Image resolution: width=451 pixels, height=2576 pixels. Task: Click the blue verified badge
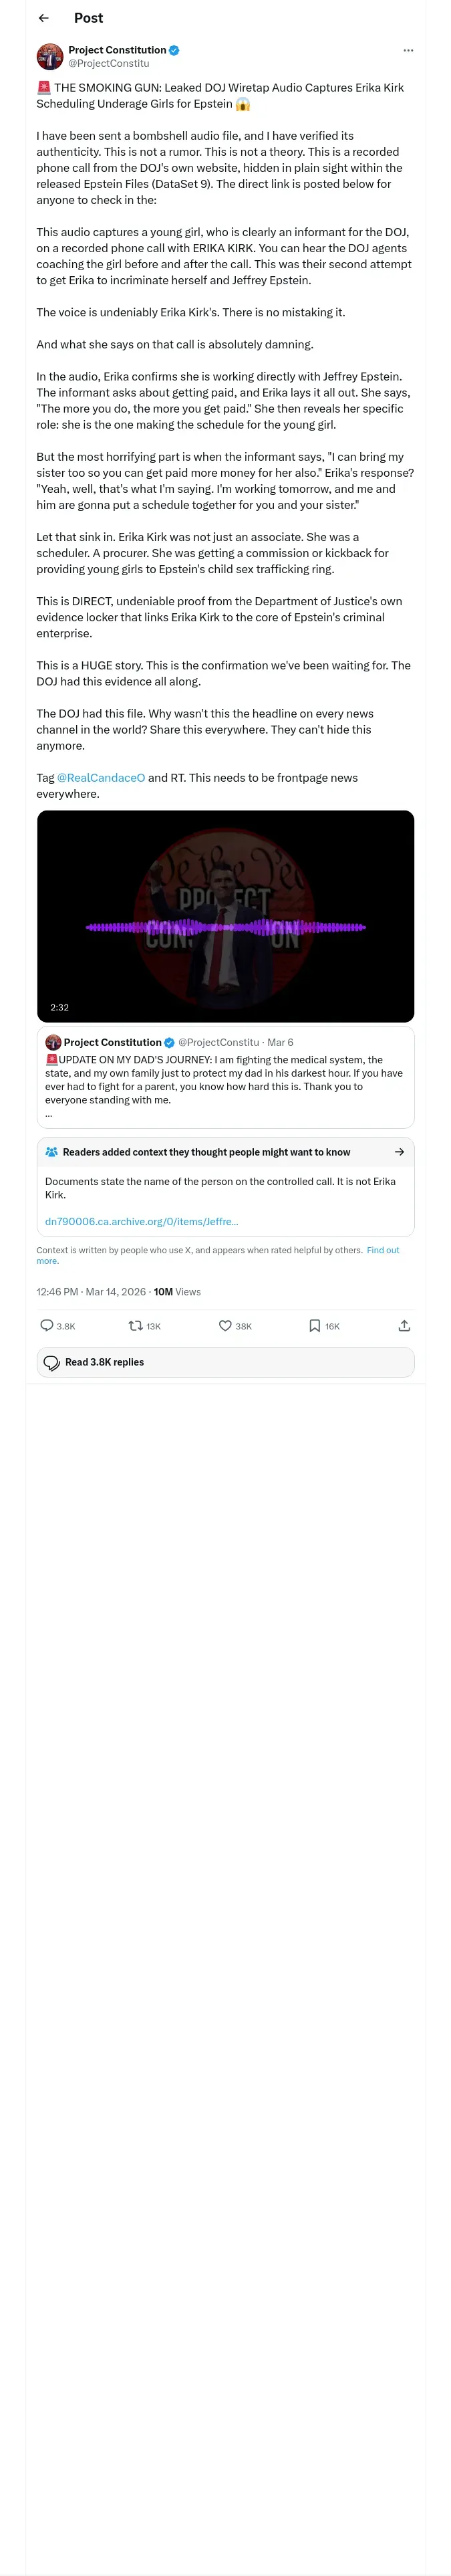175,50
